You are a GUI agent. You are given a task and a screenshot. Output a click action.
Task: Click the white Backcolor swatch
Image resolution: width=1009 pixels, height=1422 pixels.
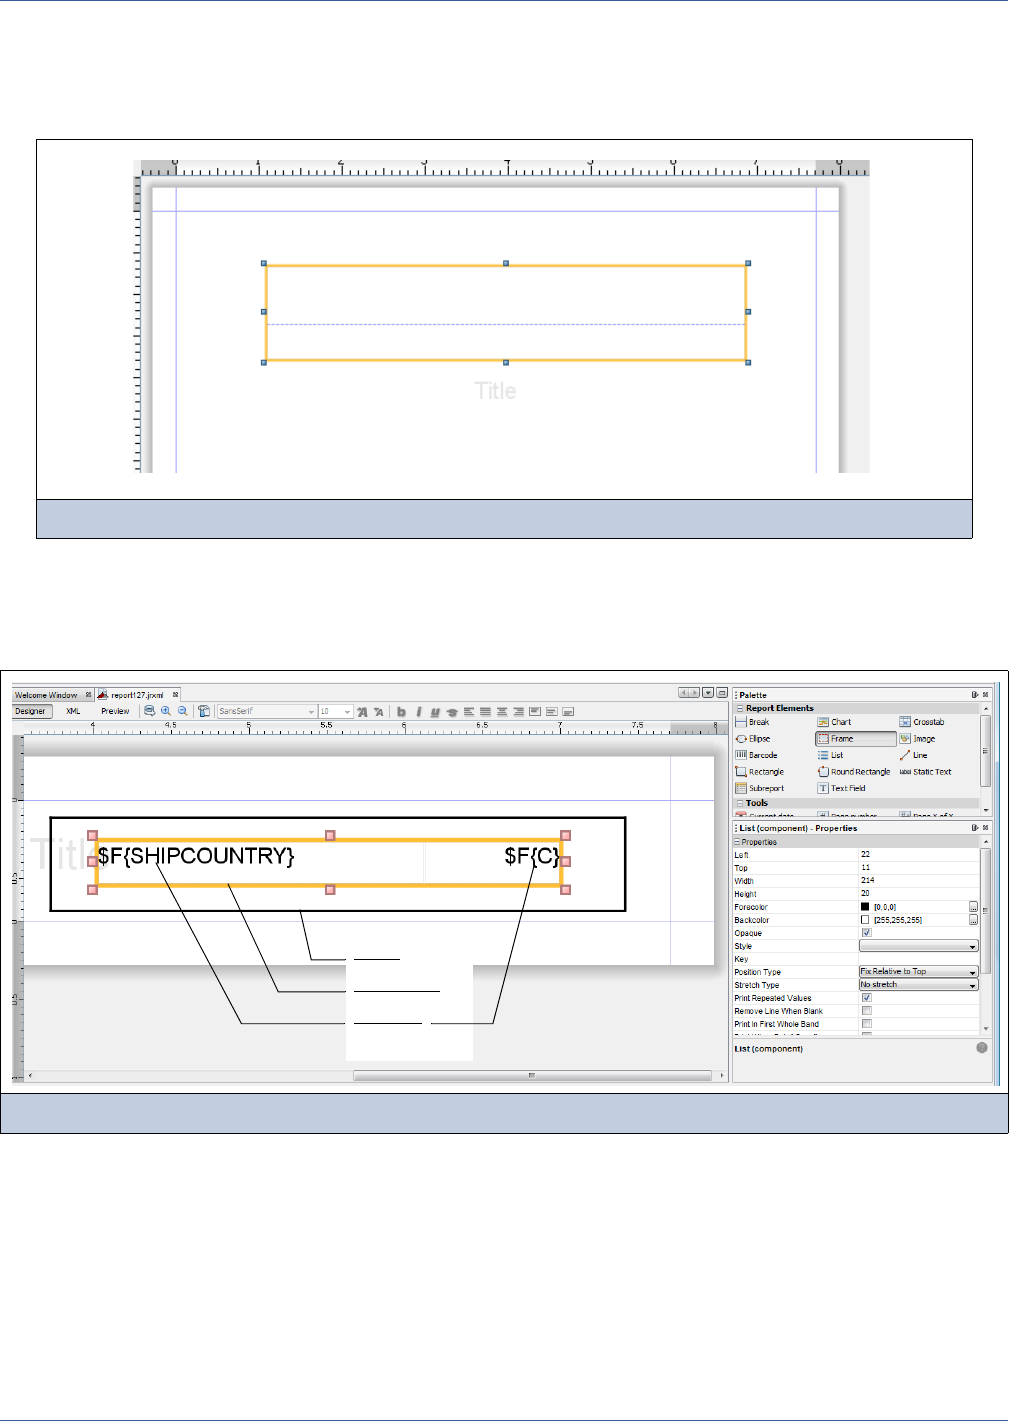click(x=865, y=920)
